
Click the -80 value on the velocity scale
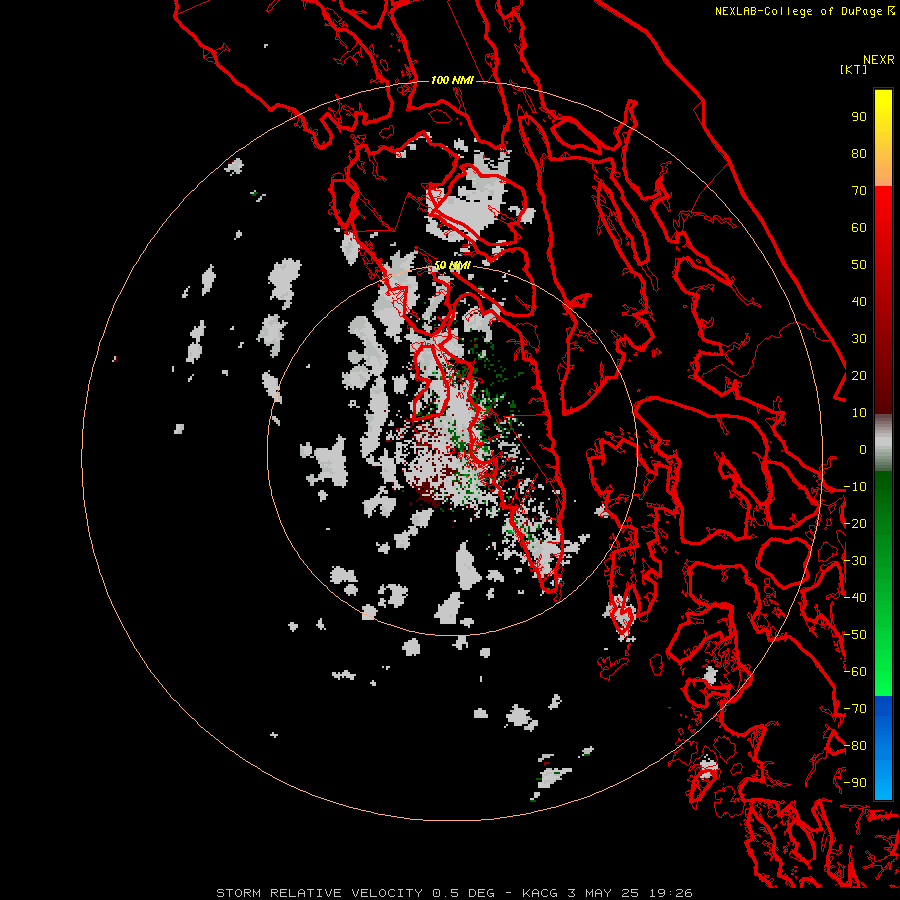click(855, 746)
